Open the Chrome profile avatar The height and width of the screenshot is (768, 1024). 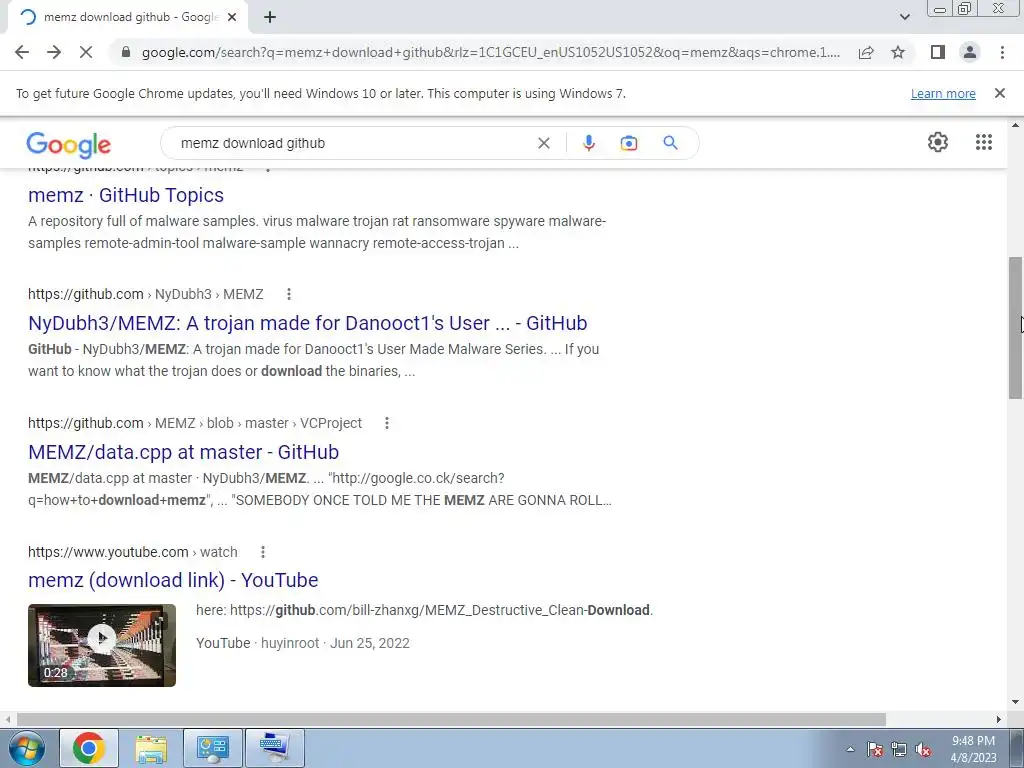[x=970, y=52]
